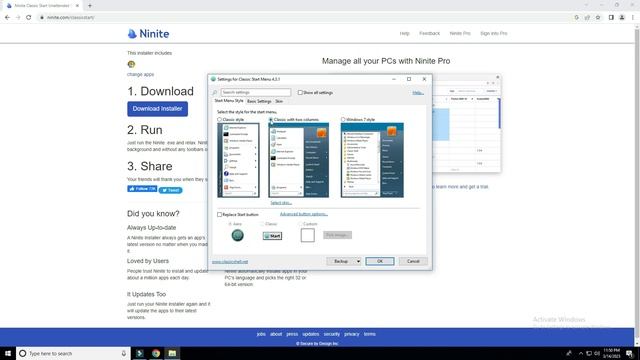Click Sign into Pro in header
Viewport: 640px width, 360px height.
pyautogui.click(x=493, y=33)
